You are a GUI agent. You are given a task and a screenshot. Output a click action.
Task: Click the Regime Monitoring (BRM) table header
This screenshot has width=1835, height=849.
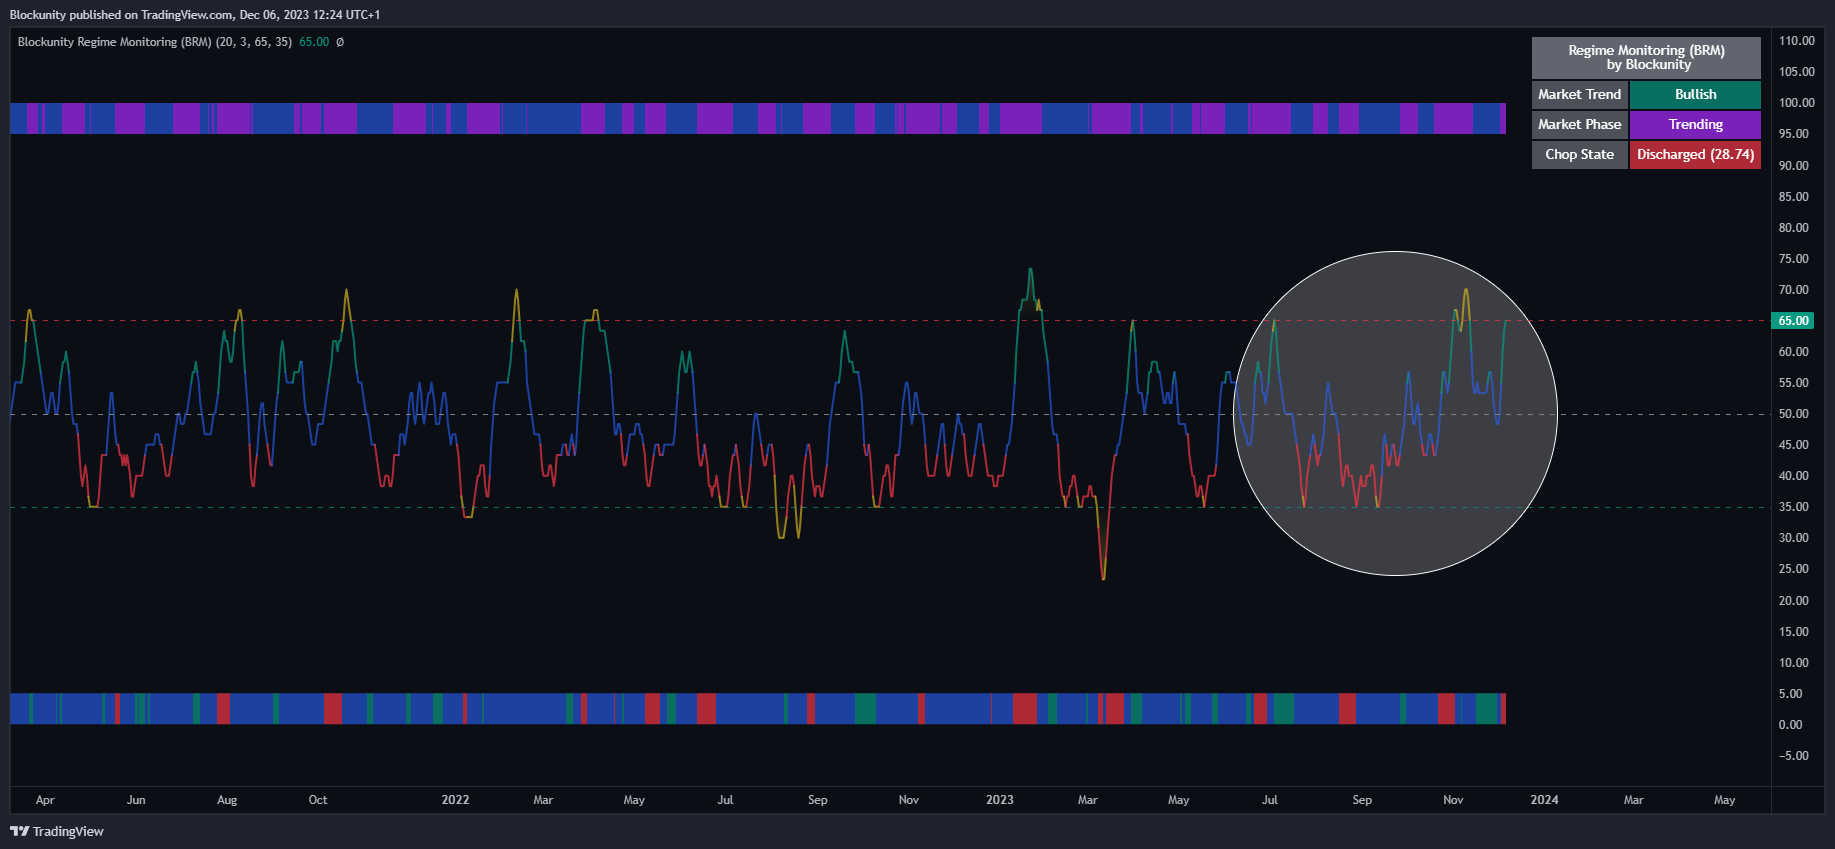pyautogui.click(x=1646, y=58)
